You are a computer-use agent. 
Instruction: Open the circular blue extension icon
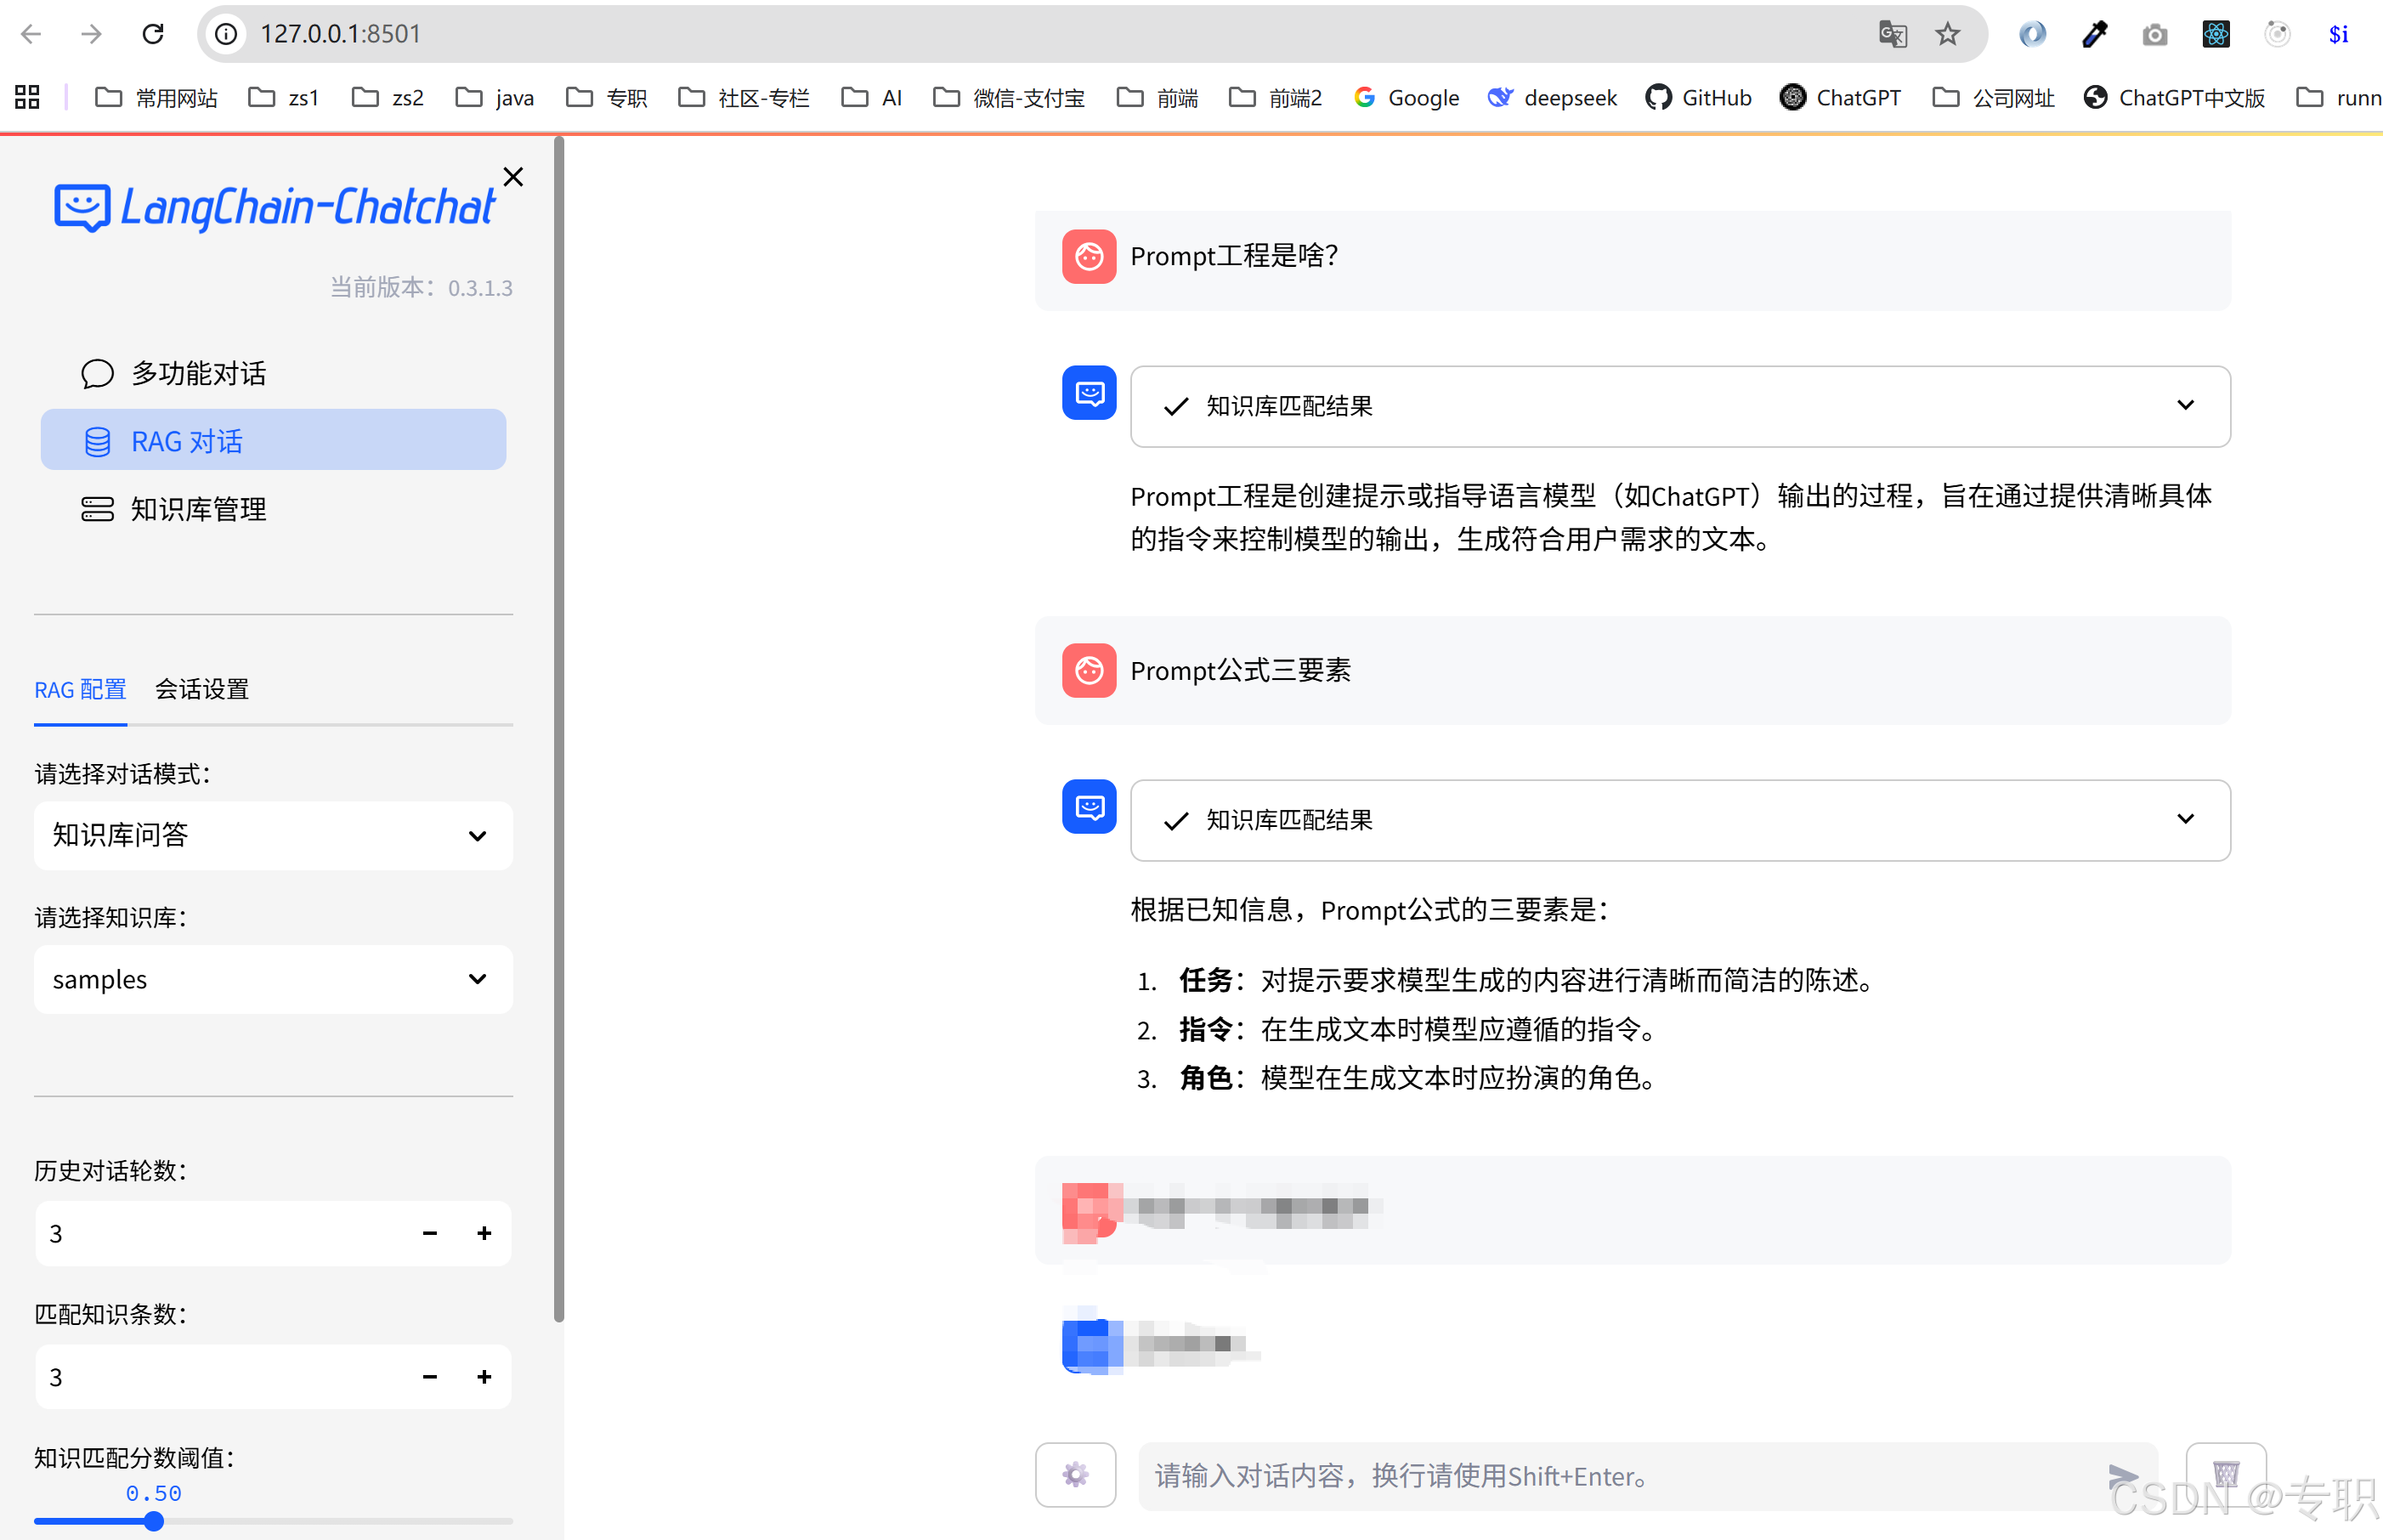pos(2032,34)
